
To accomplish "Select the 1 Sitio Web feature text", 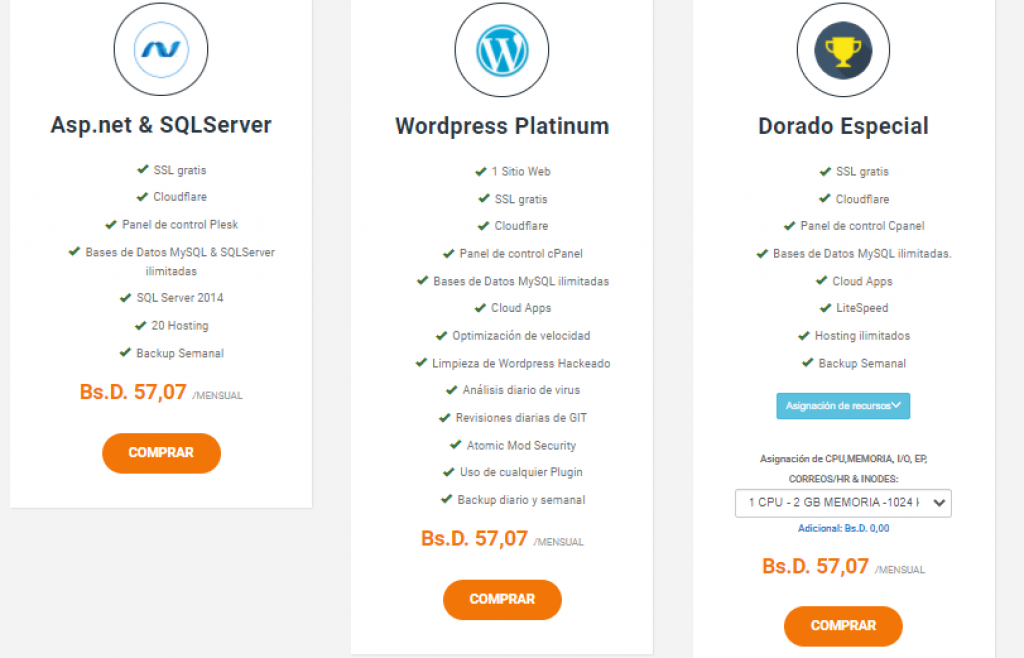I will [x=521, y=172].
